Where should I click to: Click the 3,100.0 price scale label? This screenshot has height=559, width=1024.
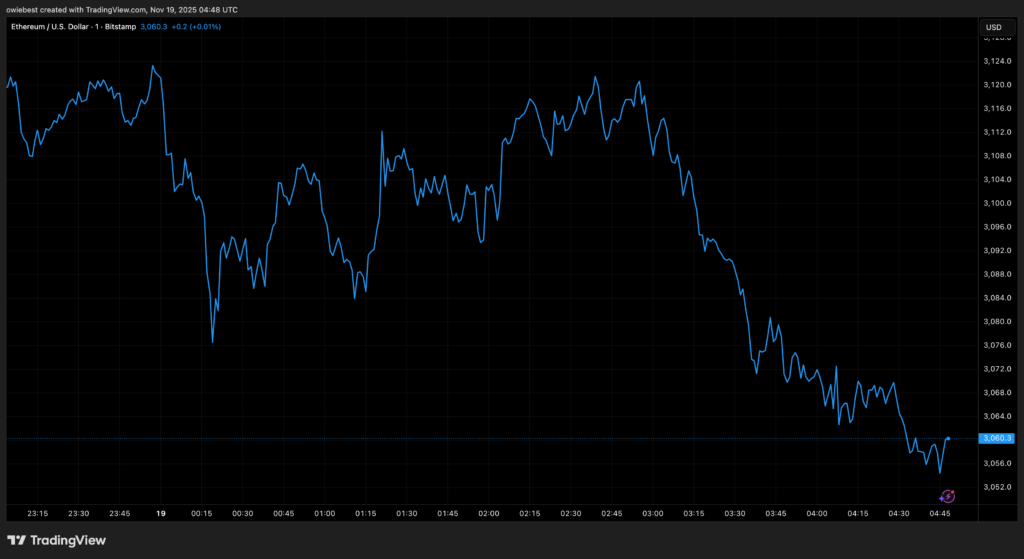point(998,203)
